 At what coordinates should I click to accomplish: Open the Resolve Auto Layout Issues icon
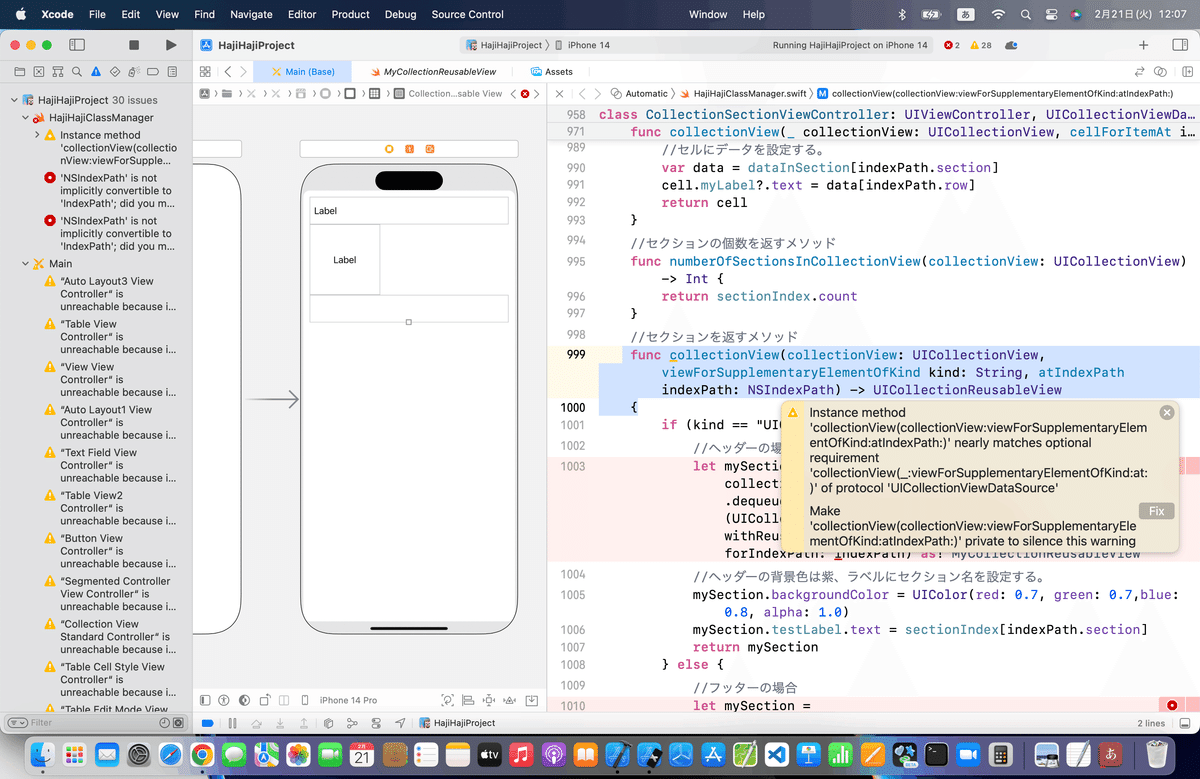point(510,700)
